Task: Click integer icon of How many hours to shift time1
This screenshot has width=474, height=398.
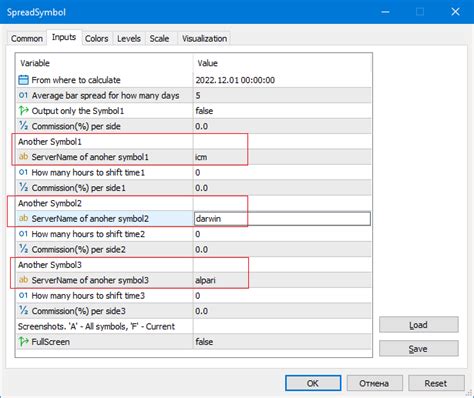Action: coord(23,172)
